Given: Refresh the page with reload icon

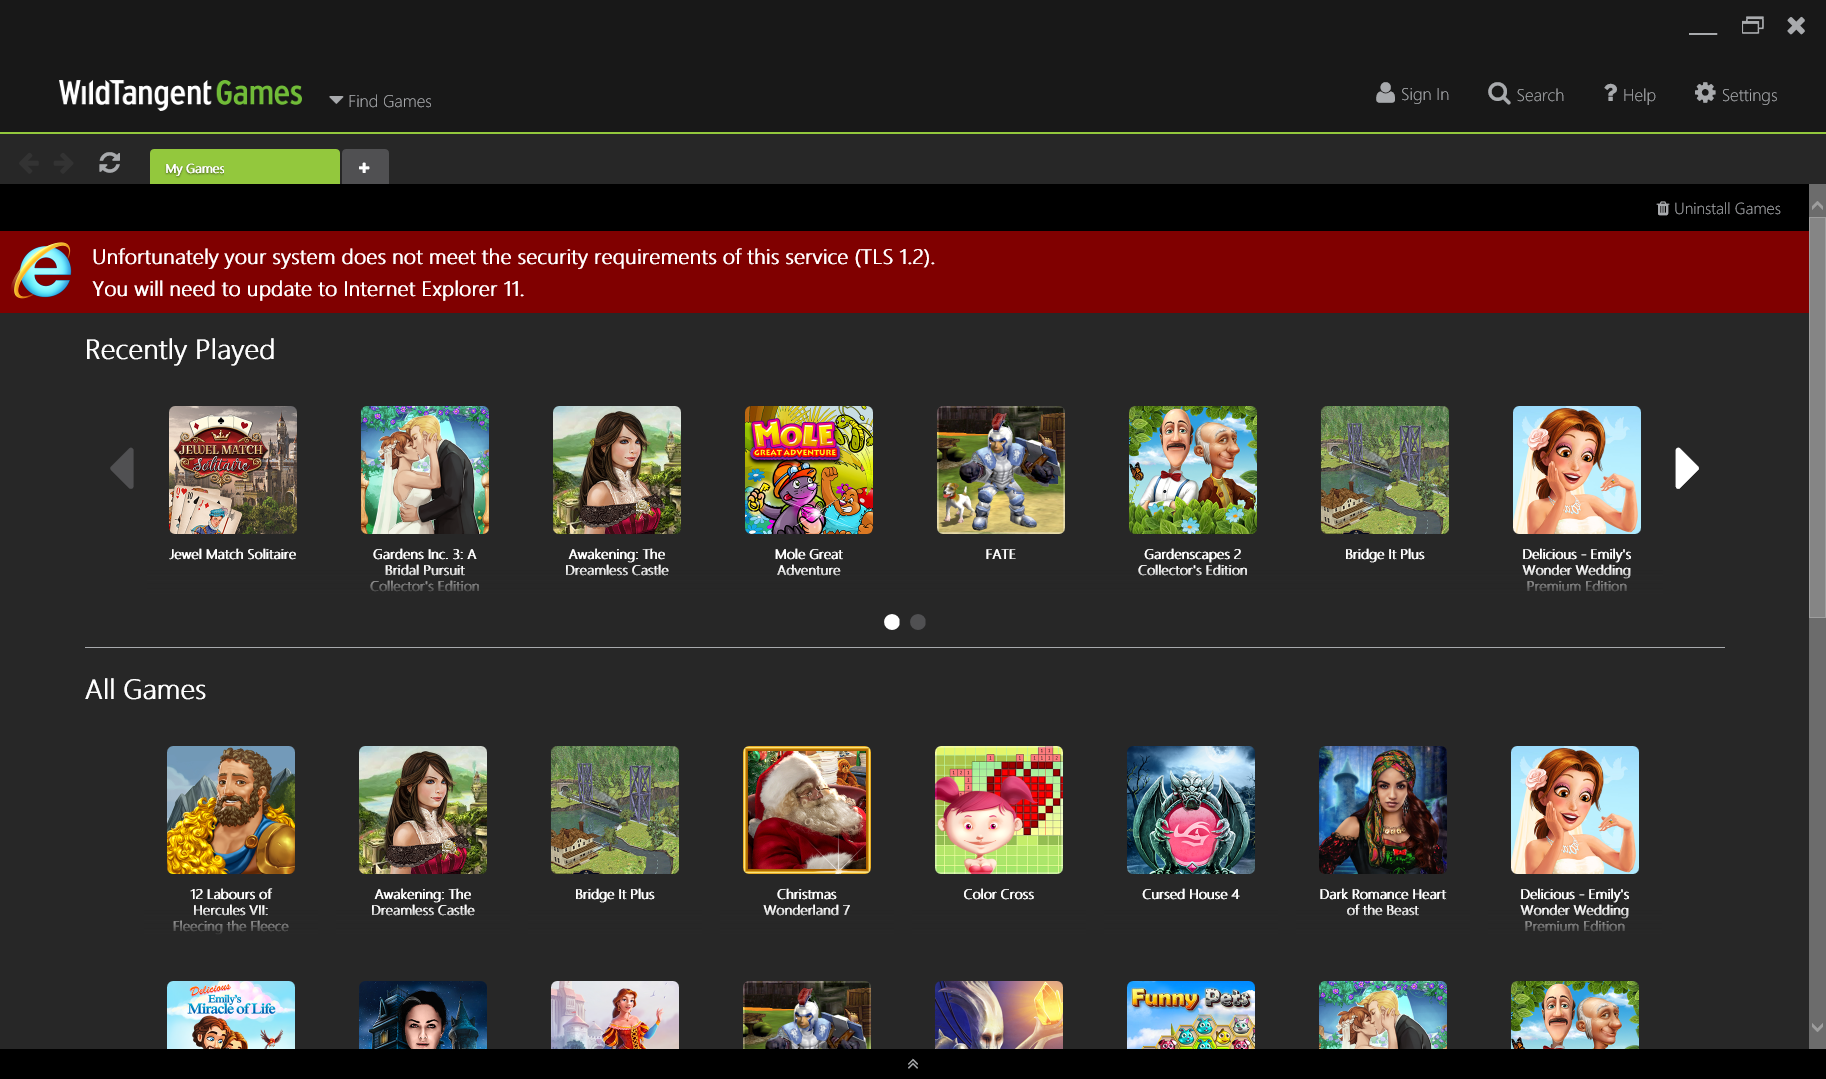Looking at the screenshot, I should tap(110, 162).
